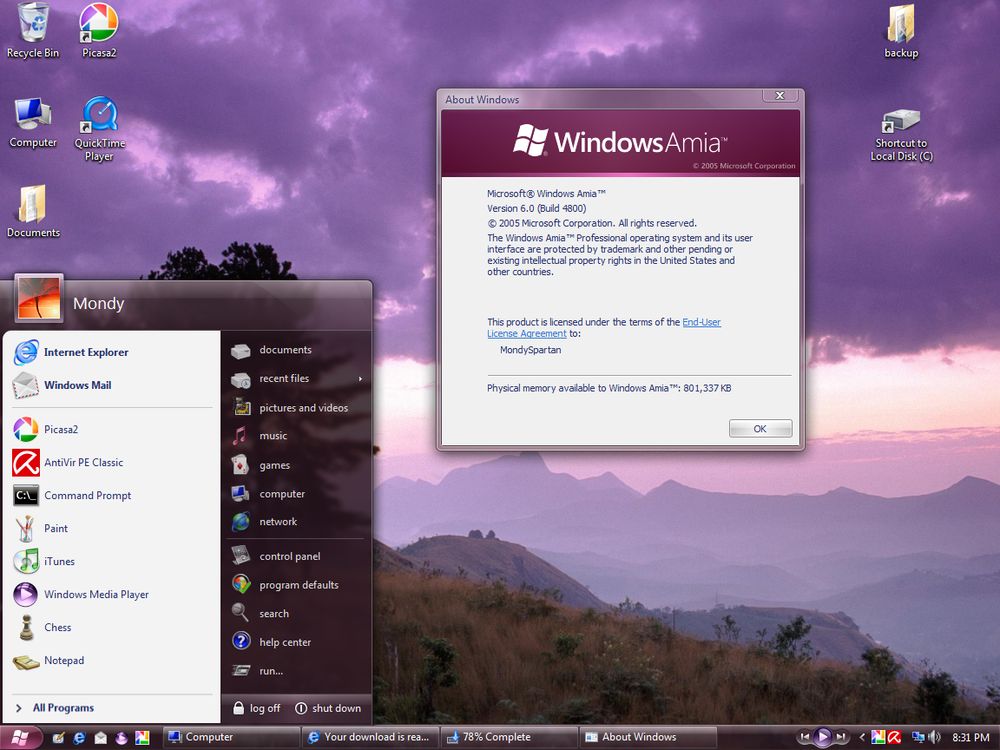1000x750 pixels.
Task: Open the End-User License Agreement link
Action: coord(604,328)
